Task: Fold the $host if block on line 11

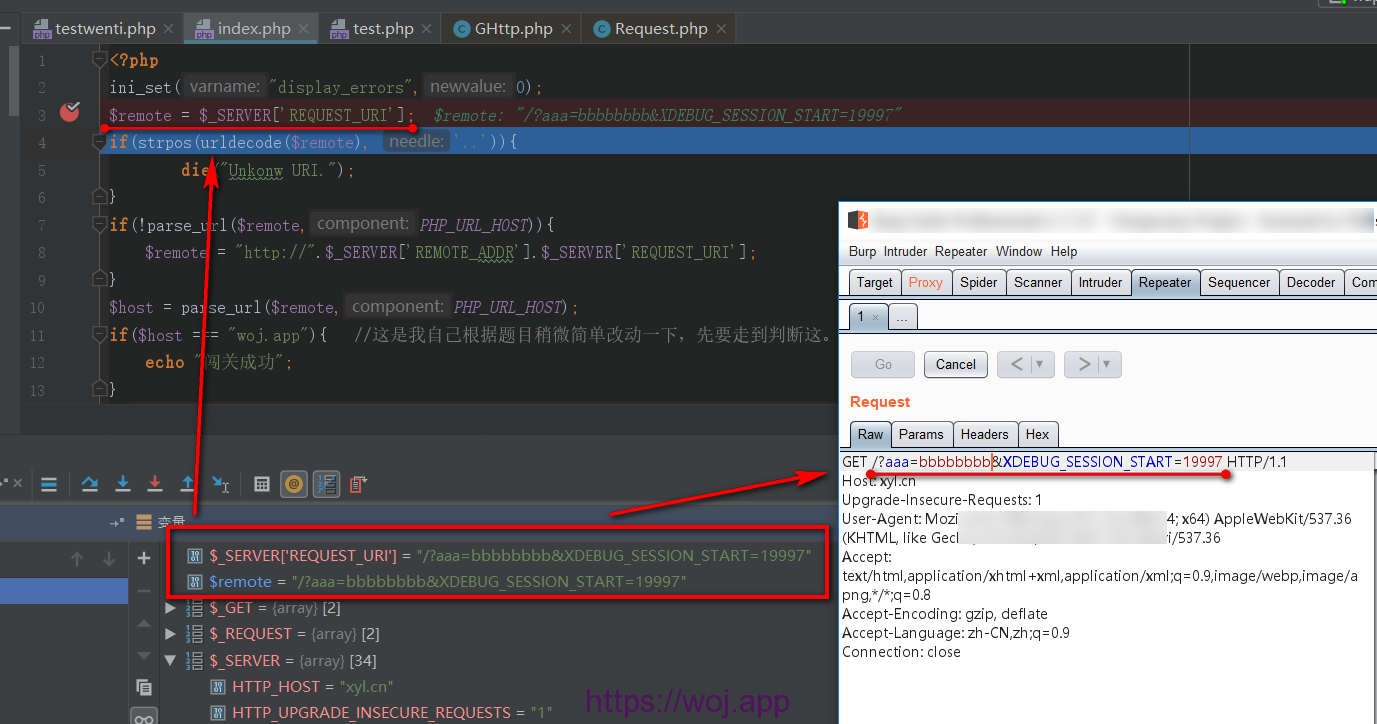Action: tap(99, 334)
